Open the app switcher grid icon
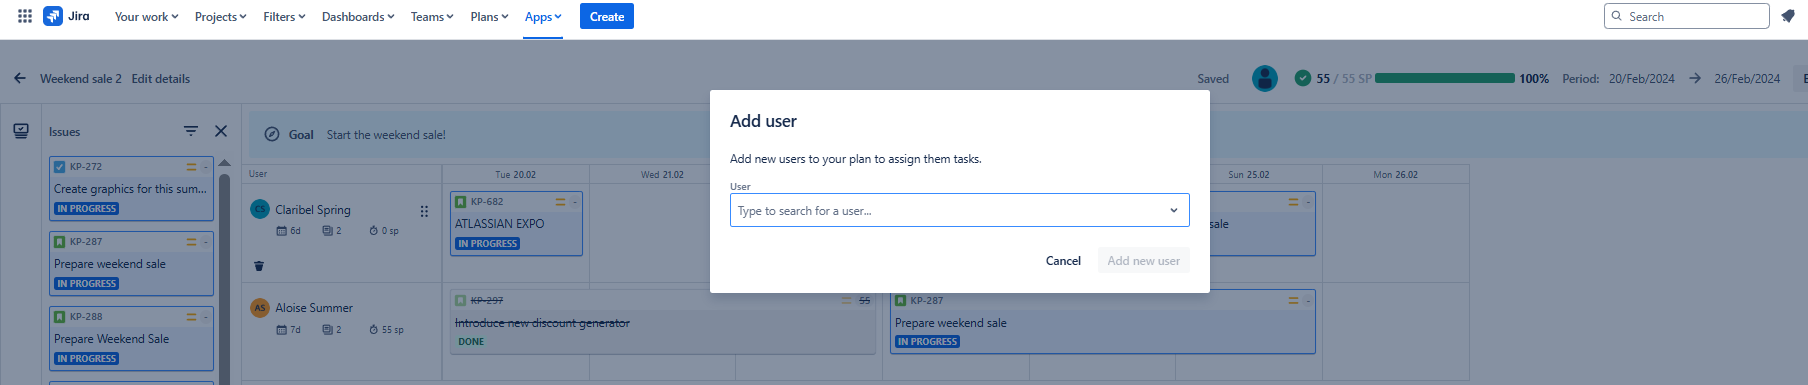This screenshot has width=1808, height=385. 25,16
